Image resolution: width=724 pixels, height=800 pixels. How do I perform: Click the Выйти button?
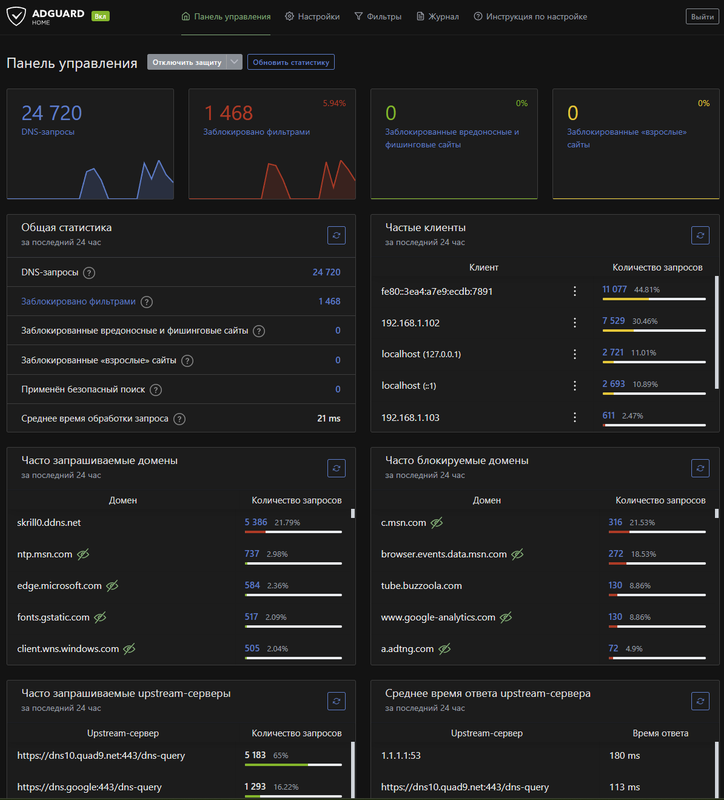point(702,17)
